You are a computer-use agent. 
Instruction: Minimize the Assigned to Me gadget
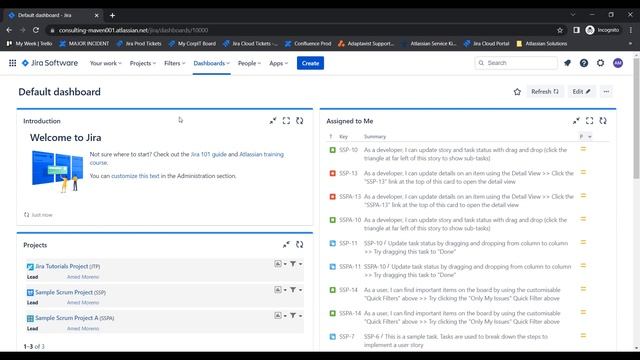(576, 121)
